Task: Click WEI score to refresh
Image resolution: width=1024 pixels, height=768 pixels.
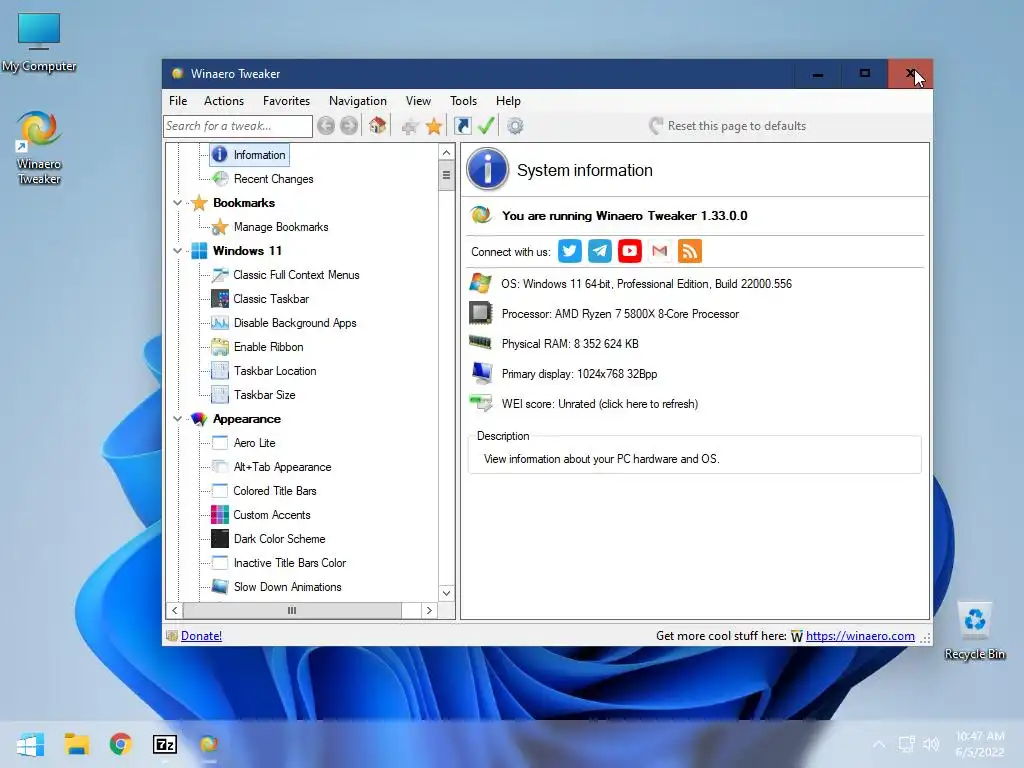Action: coord(600,404)
